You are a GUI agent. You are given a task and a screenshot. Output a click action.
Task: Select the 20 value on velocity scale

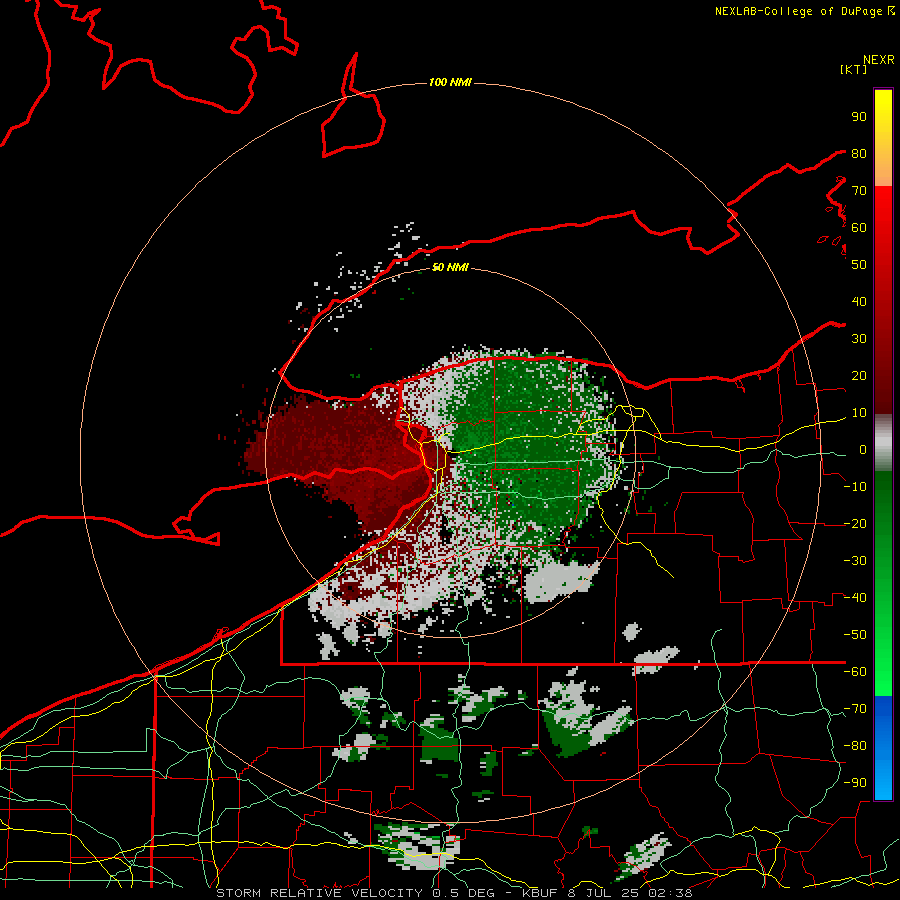click(x=859, y=375)
